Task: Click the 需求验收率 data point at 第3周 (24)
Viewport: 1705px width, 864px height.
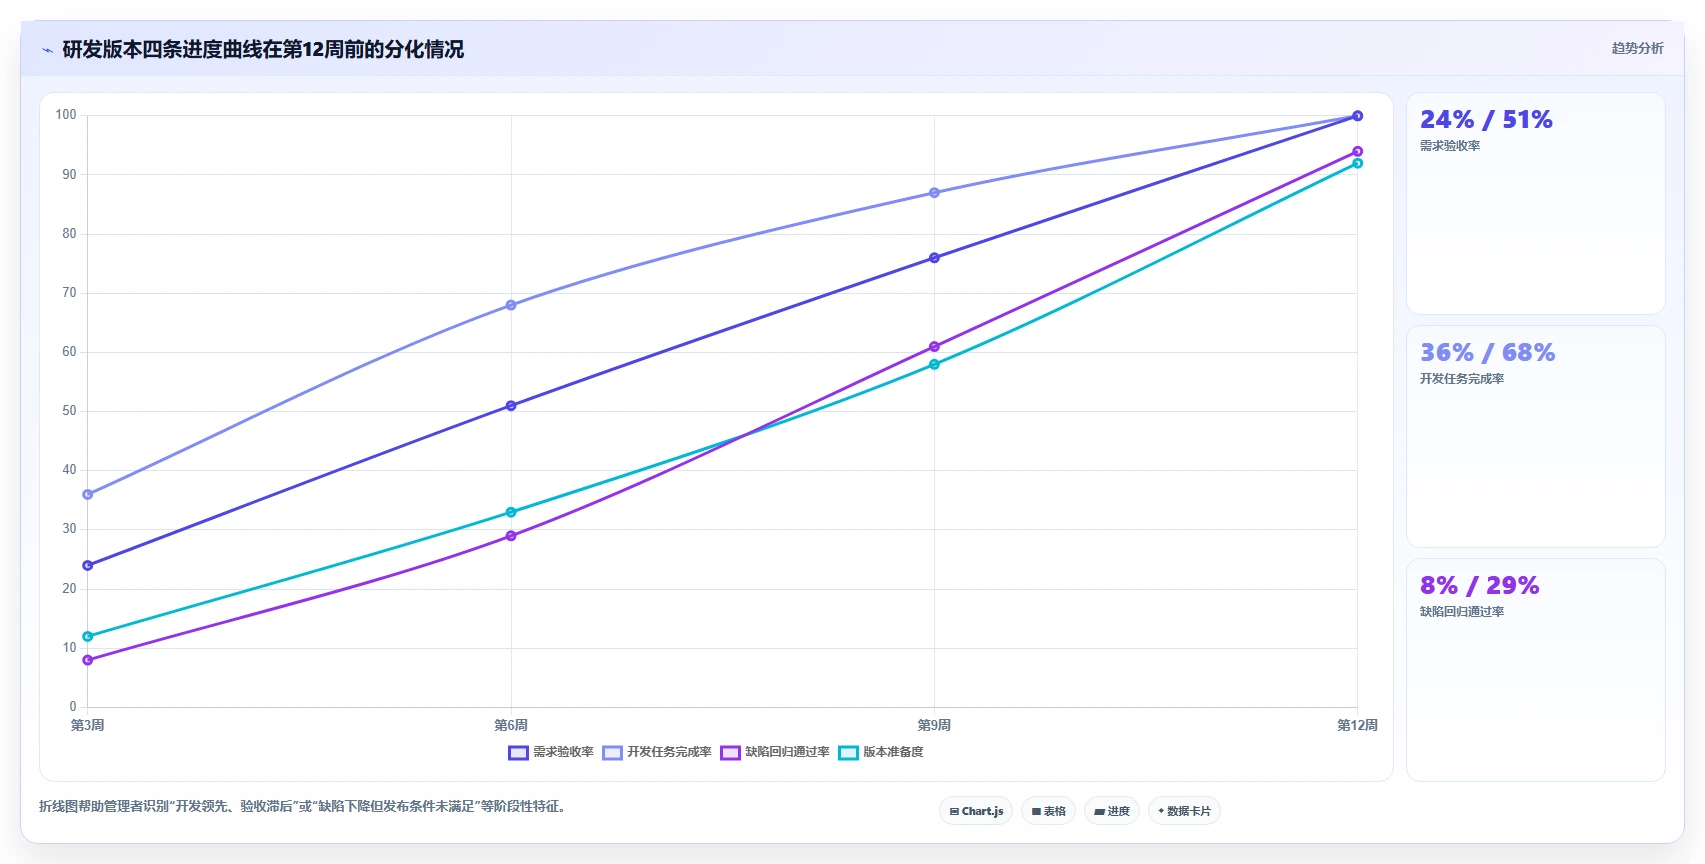Action: pyautogui.click(x=88, y=566)
